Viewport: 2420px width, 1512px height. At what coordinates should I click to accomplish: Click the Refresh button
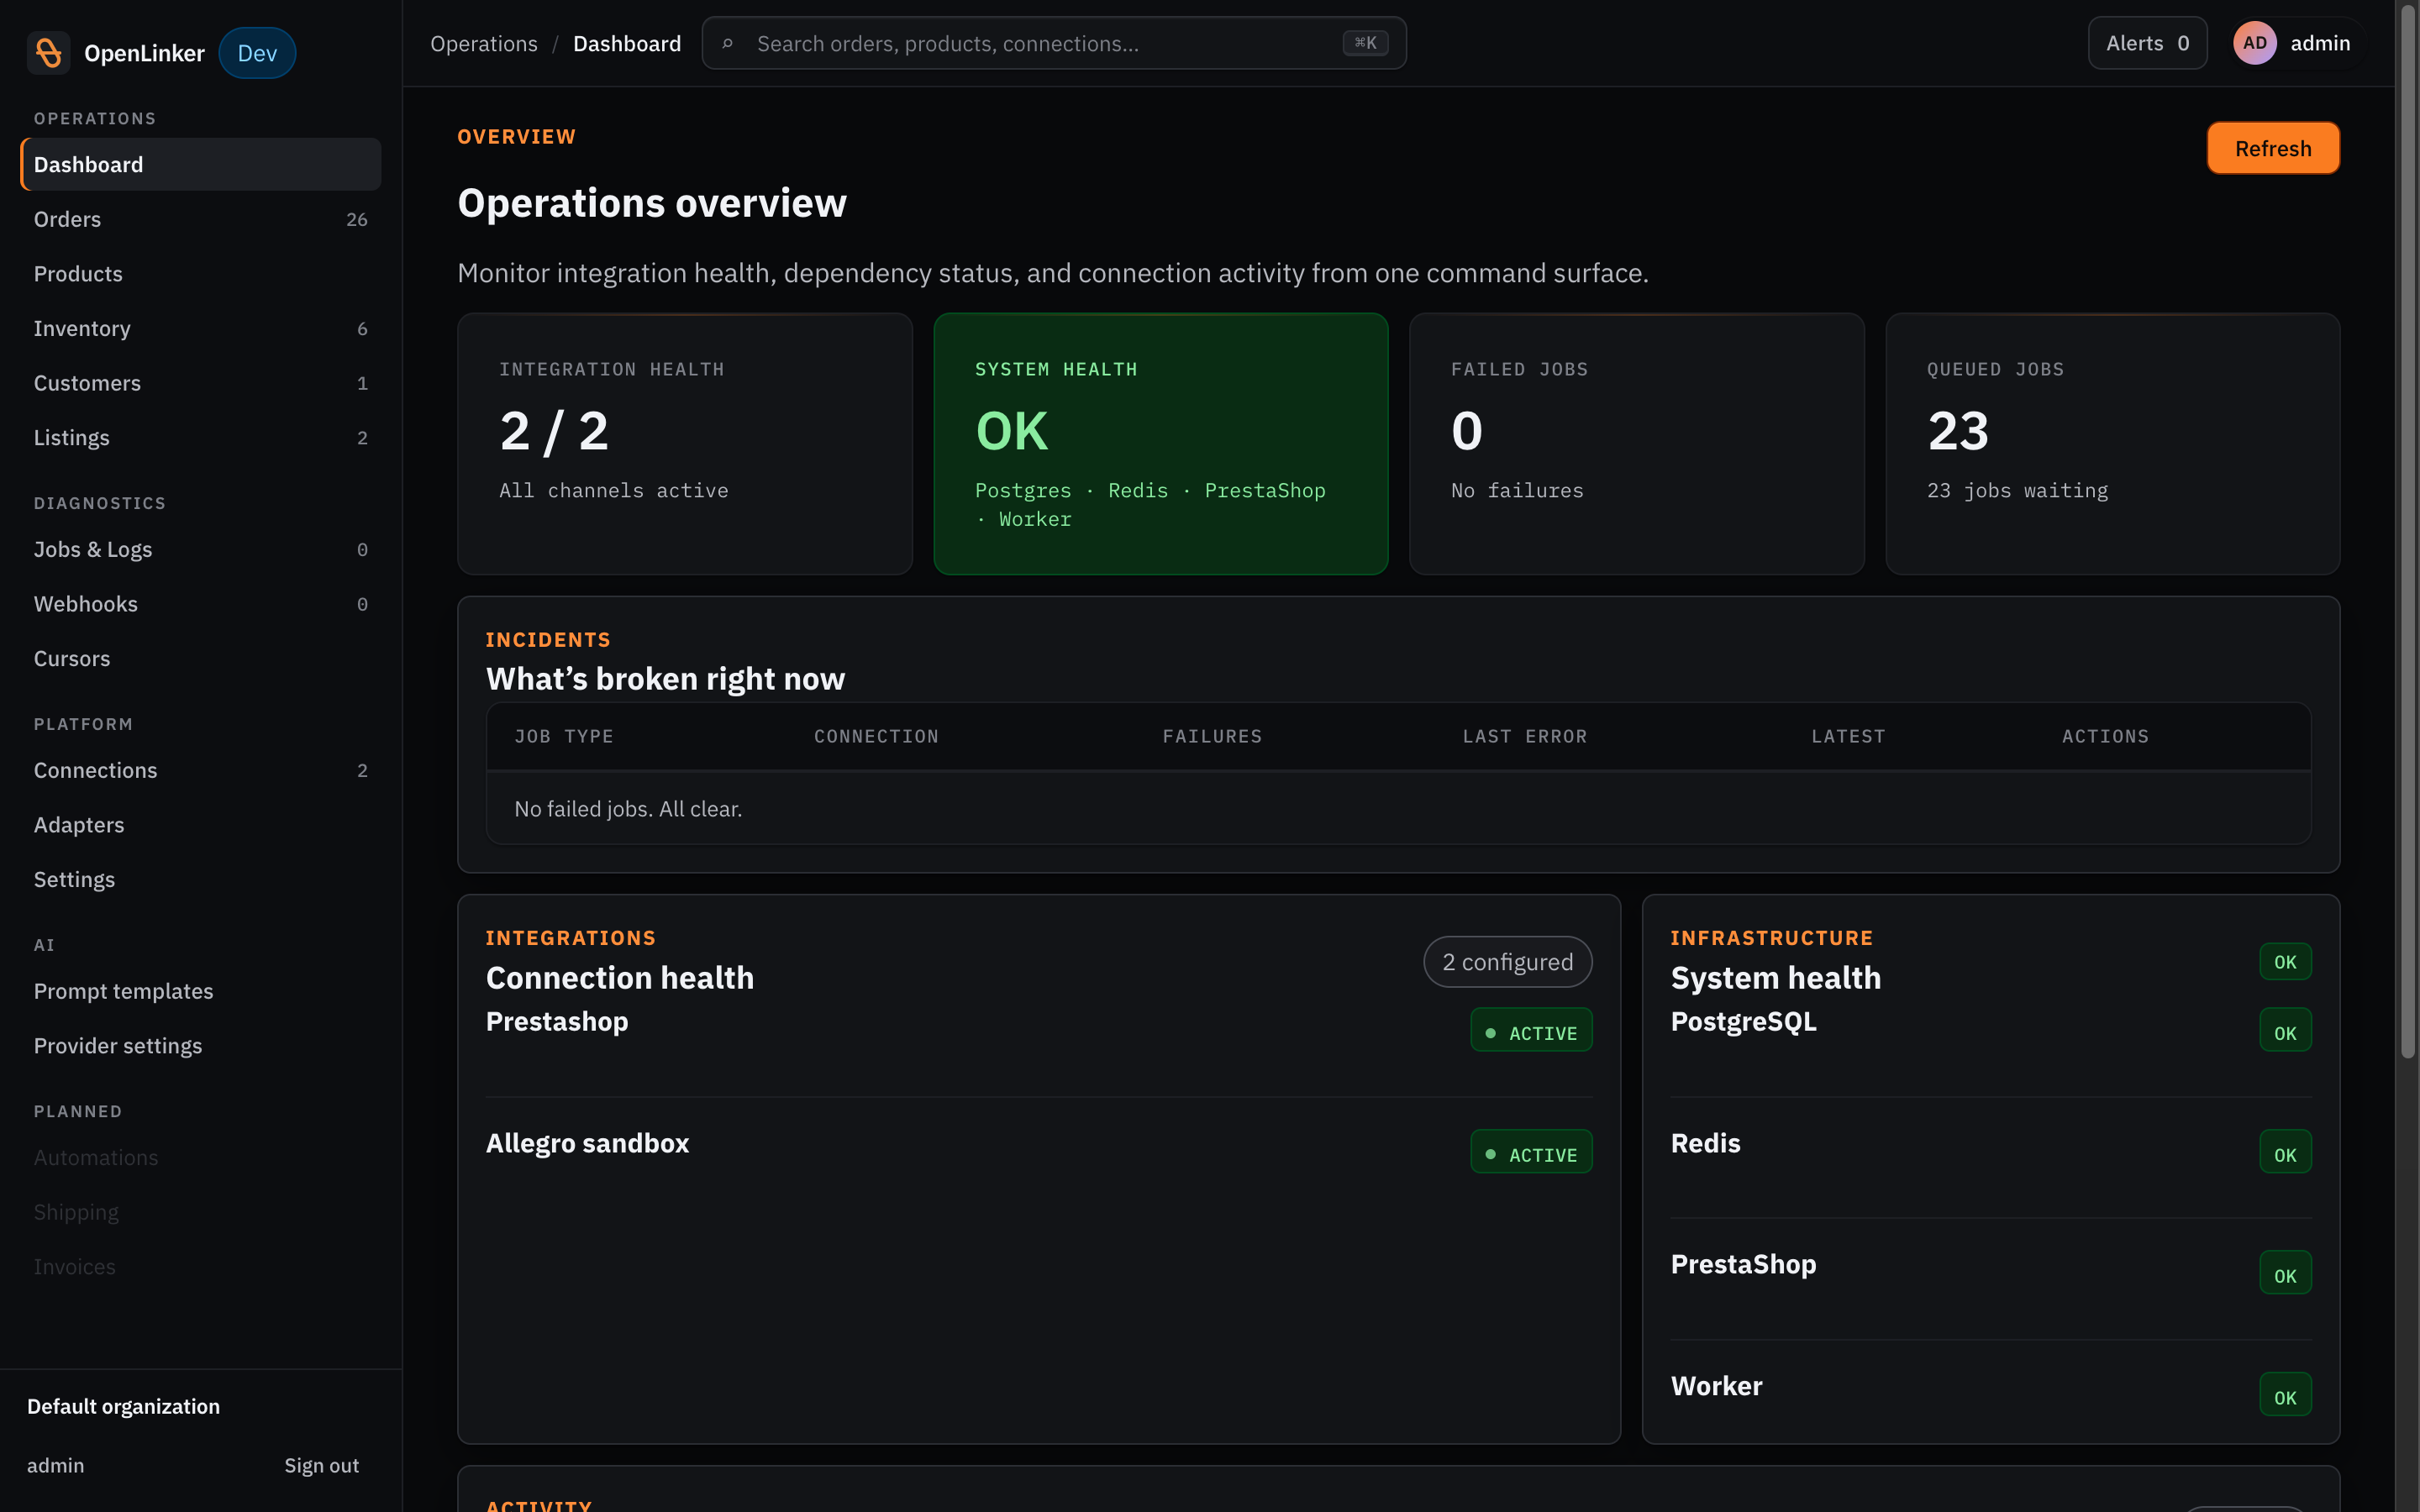(2272, 148)
